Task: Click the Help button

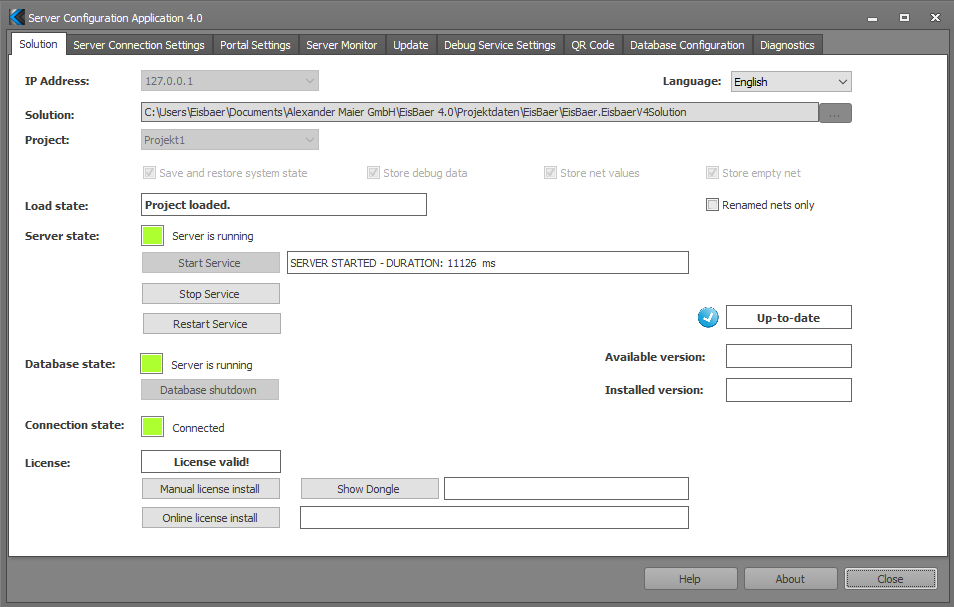Action: pyautogui.click(x=691, y=579)
